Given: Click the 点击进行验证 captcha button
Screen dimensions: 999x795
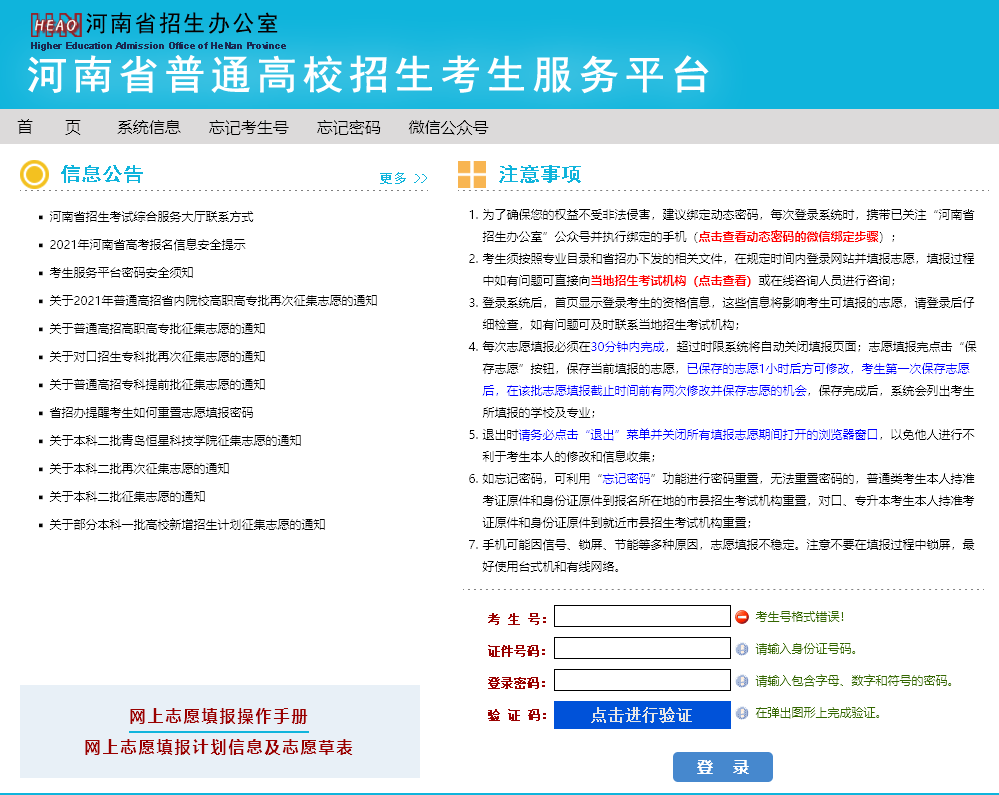Looking at the screenshot, I should tap(641, 715).
